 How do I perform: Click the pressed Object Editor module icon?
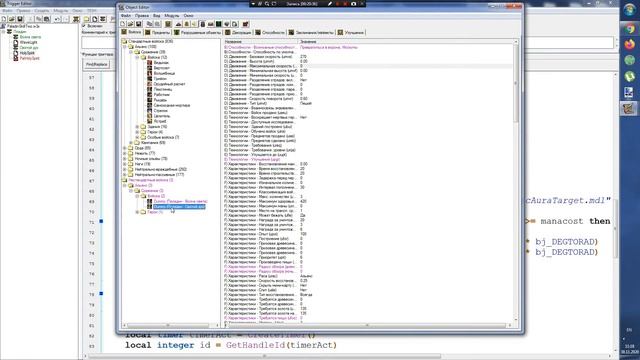(x=202, y=24)
